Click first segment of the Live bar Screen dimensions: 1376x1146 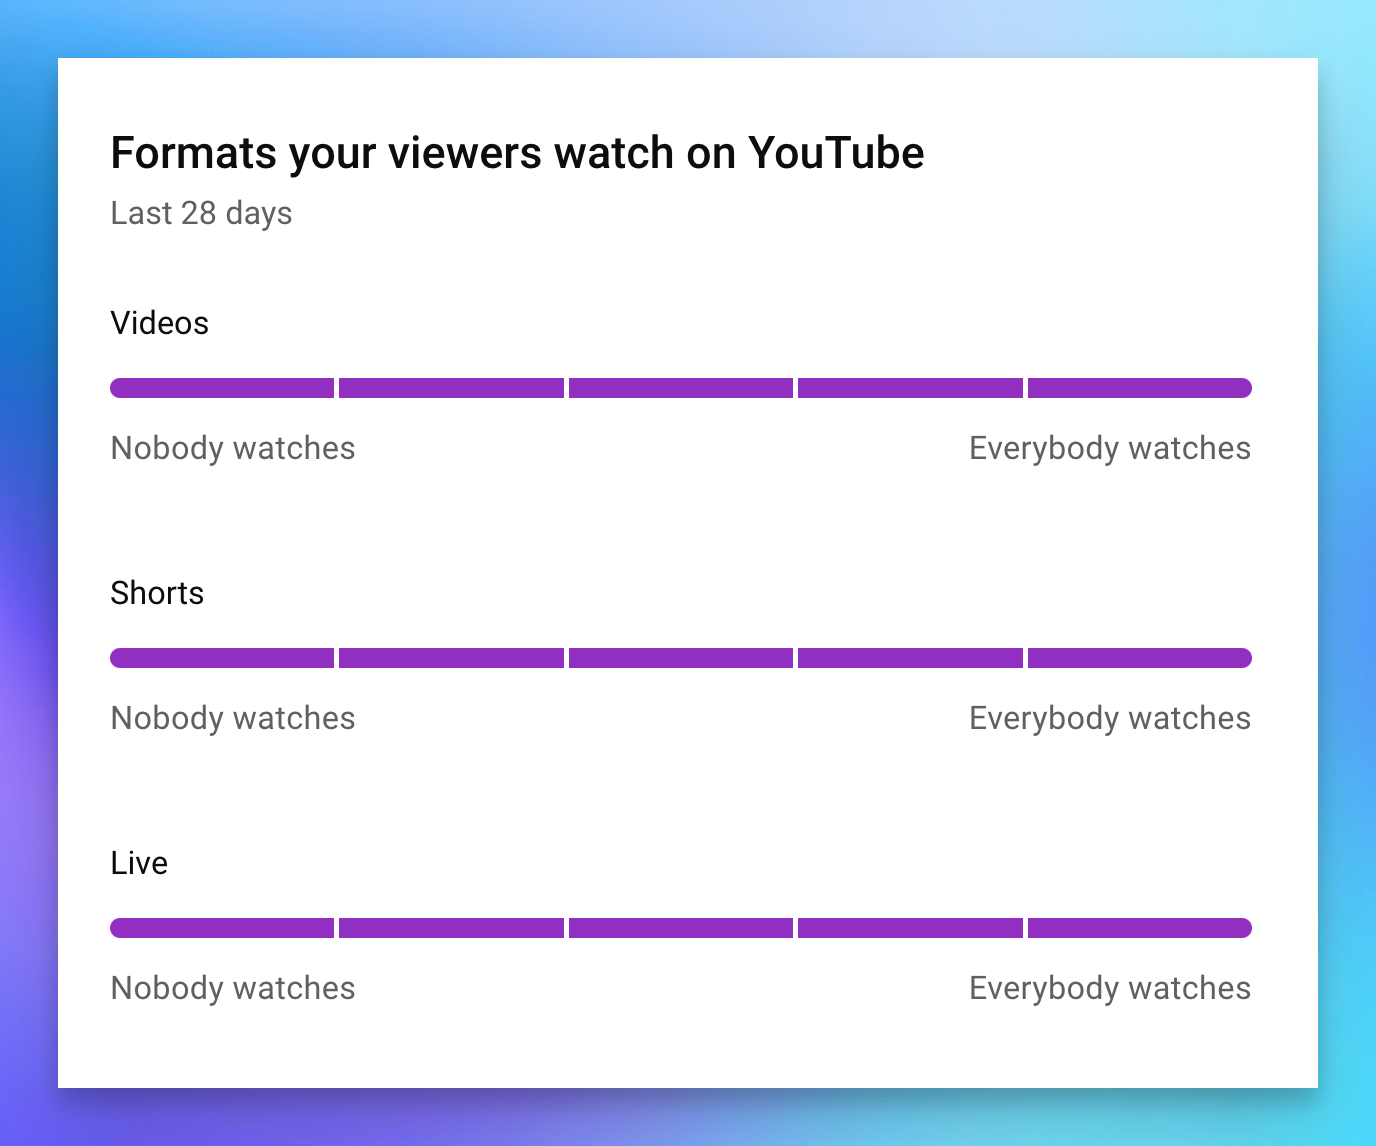(222, 928)
